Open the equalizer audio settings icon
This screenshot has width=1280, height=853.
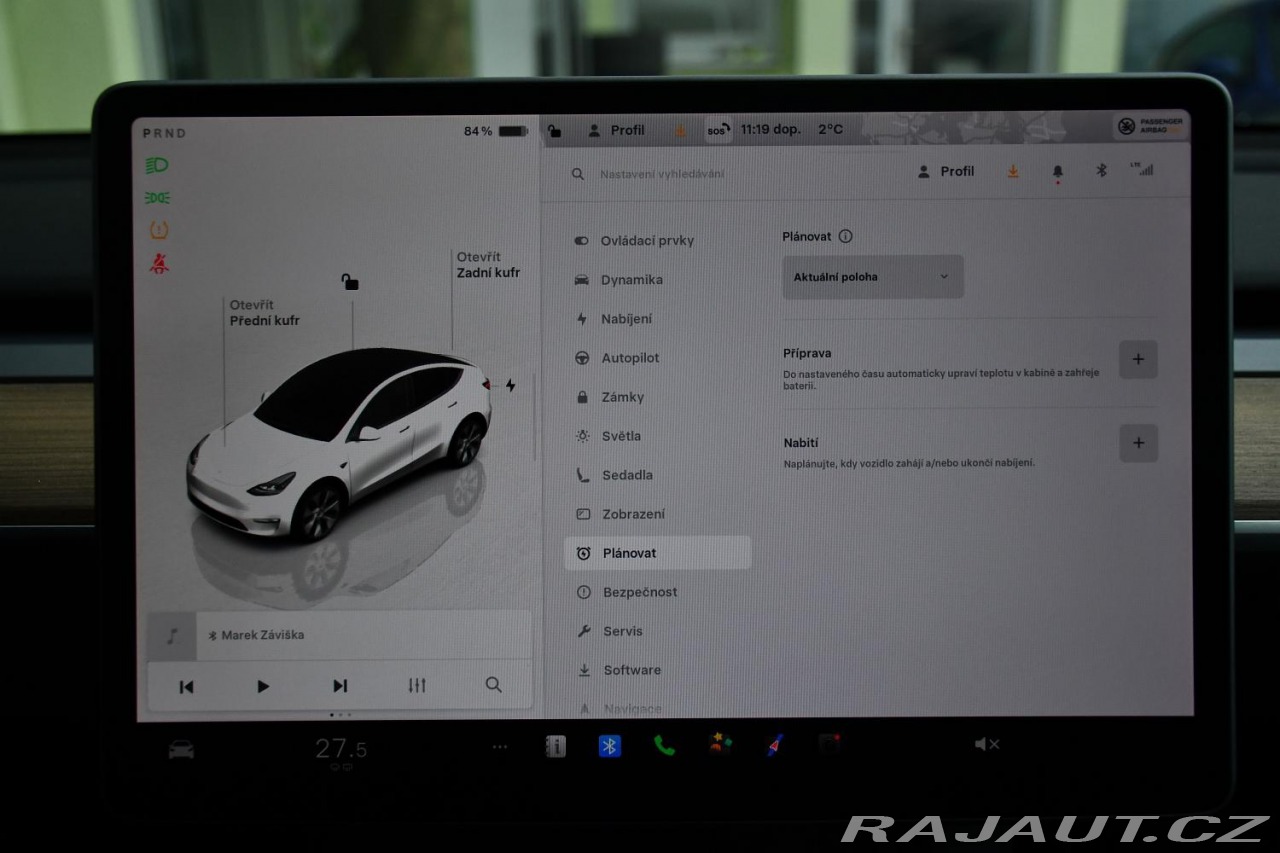coord(417,685)
